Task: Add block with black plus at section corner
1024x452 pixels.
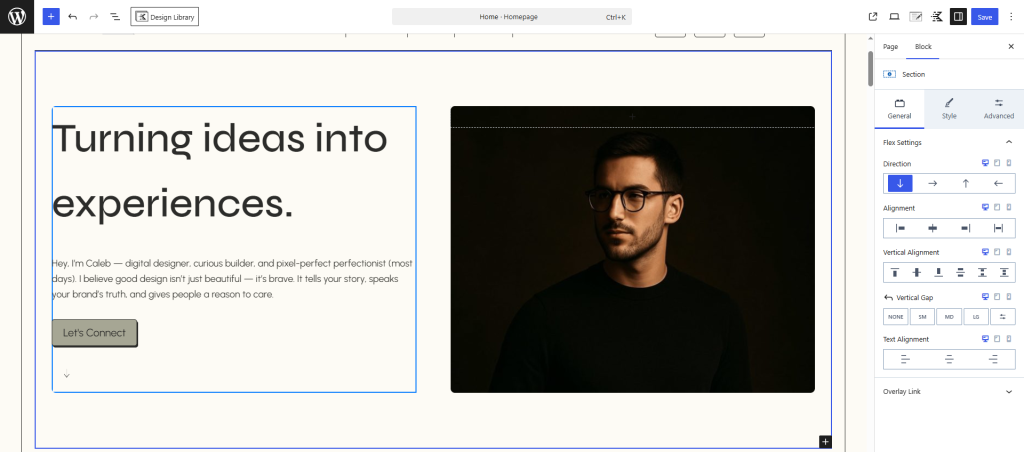Action: click(825, 442)
